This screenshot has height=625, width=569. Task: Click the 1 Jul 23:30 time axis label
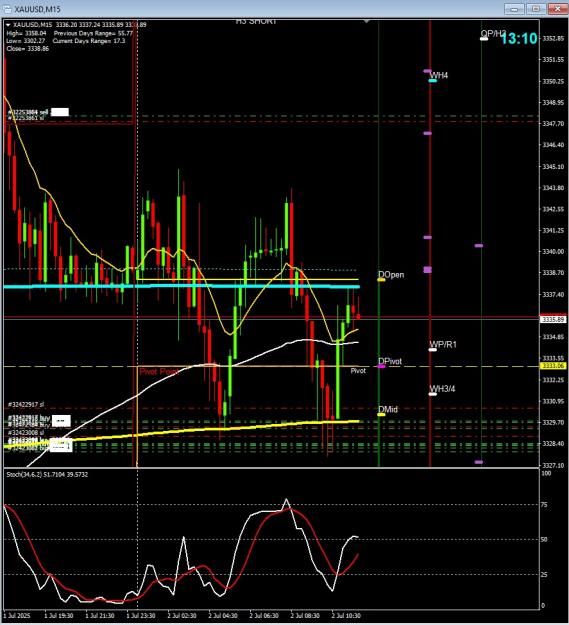tap(141, 616)
